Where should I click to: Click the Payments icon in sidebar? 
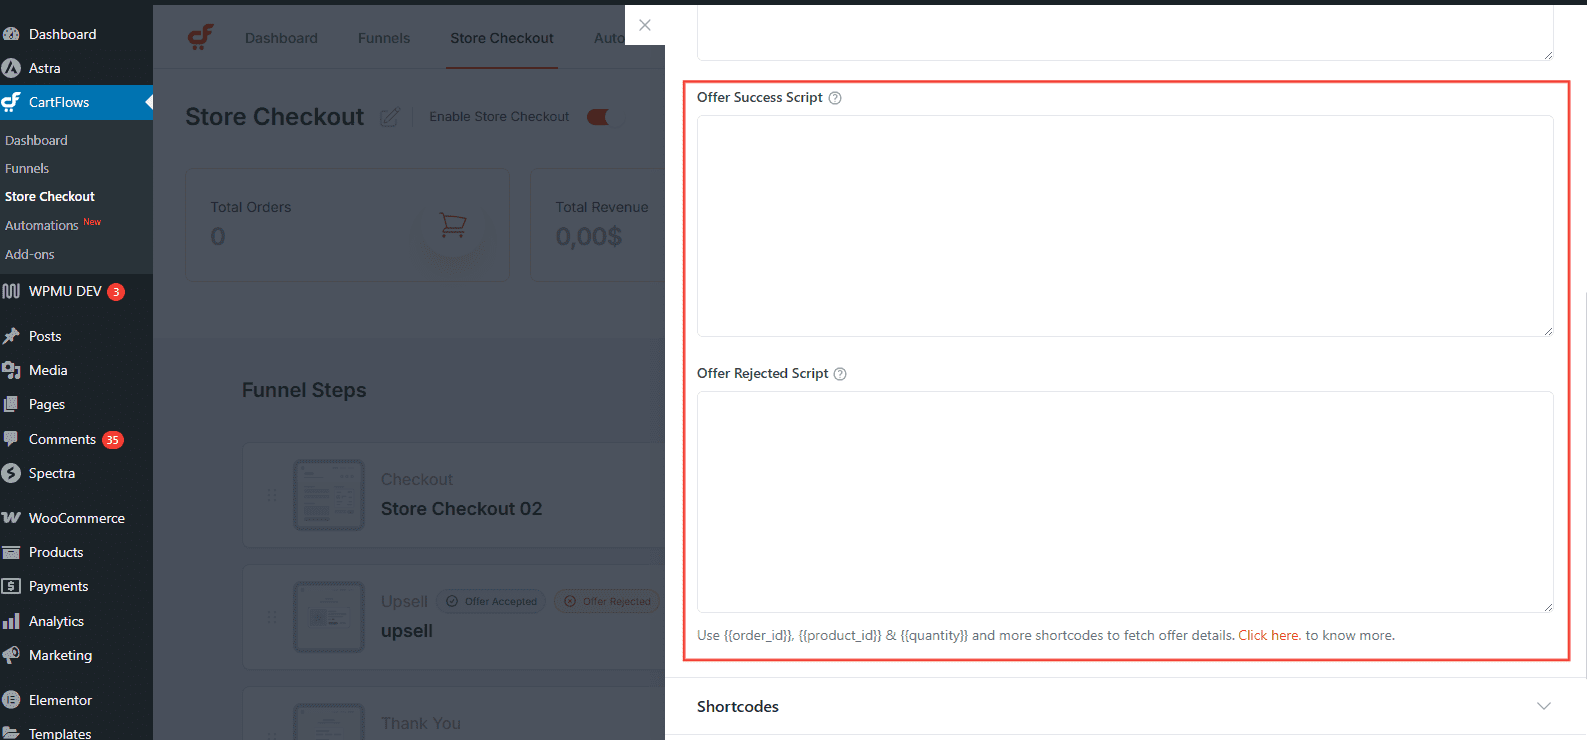(11, 586)
